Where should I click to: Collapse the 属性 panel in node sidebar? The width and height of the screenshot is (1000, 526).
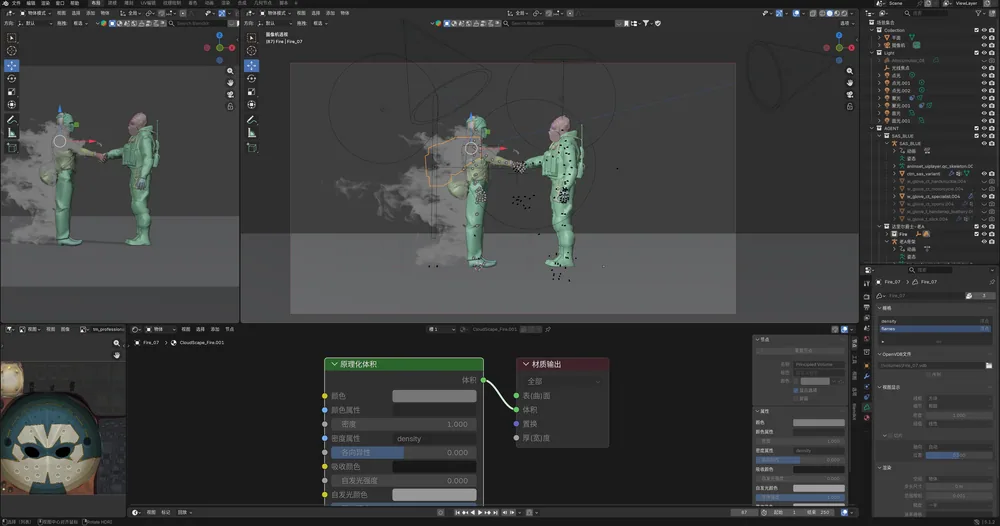(758, 411)
